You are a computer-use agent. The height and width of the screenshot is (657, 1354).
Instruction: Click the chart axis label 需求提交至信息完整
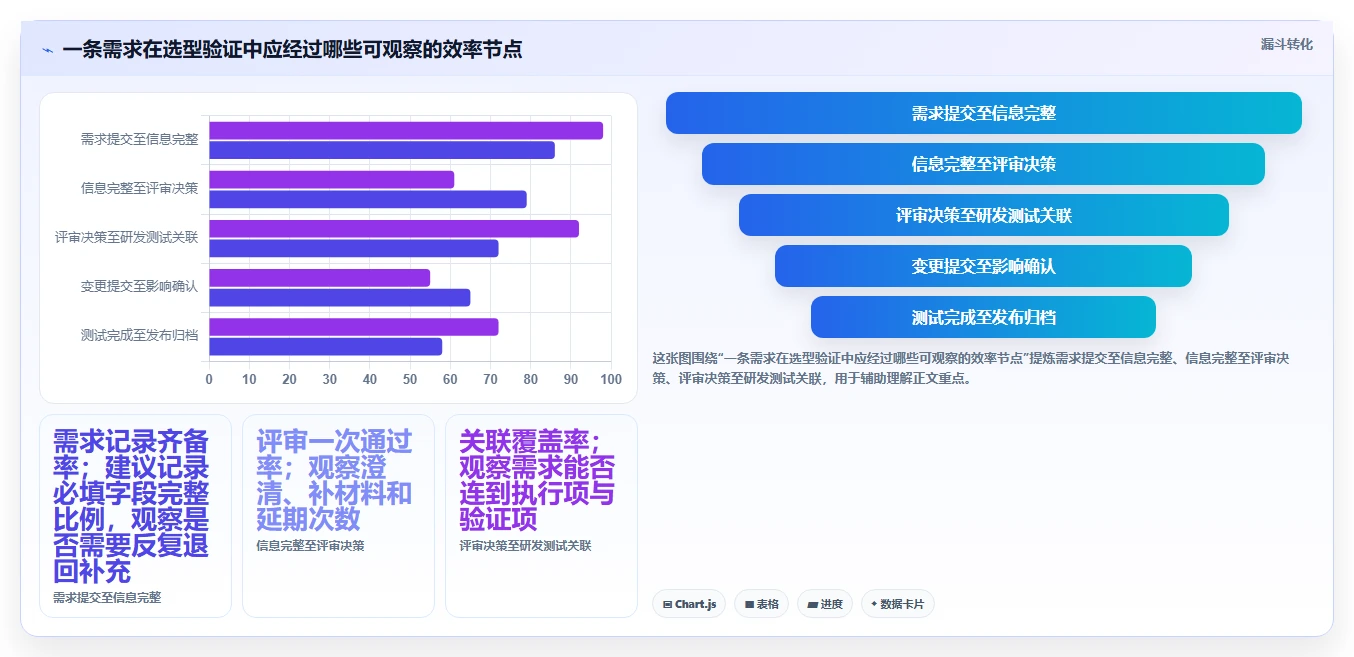140,140
